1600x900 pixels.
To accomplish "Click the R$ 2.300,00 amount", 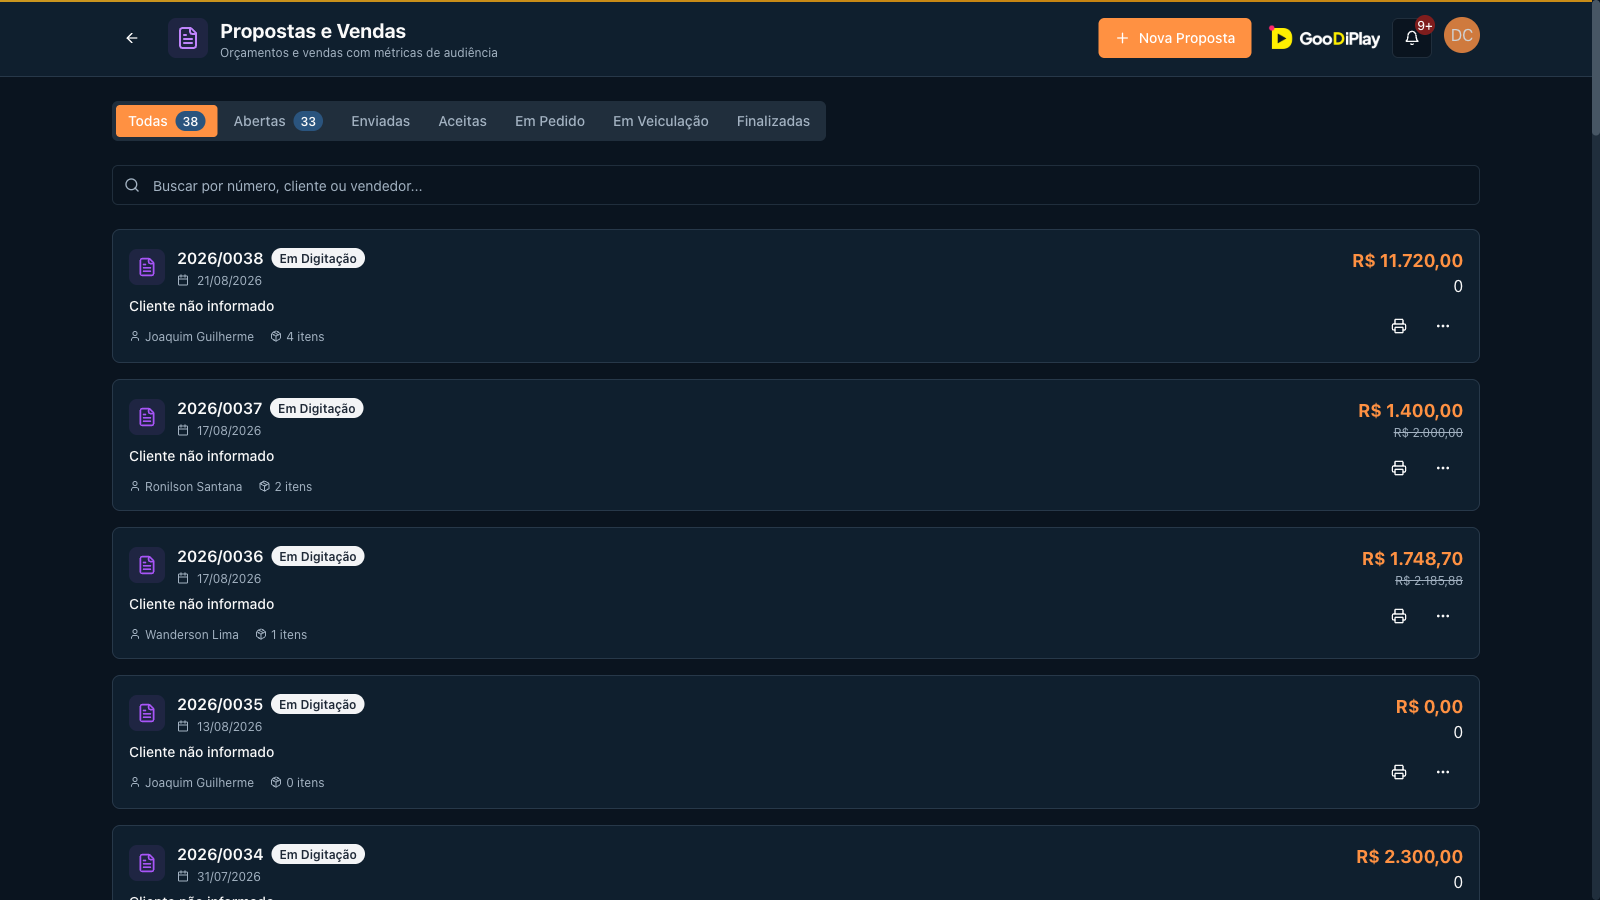I will [x=1409, y=856].
